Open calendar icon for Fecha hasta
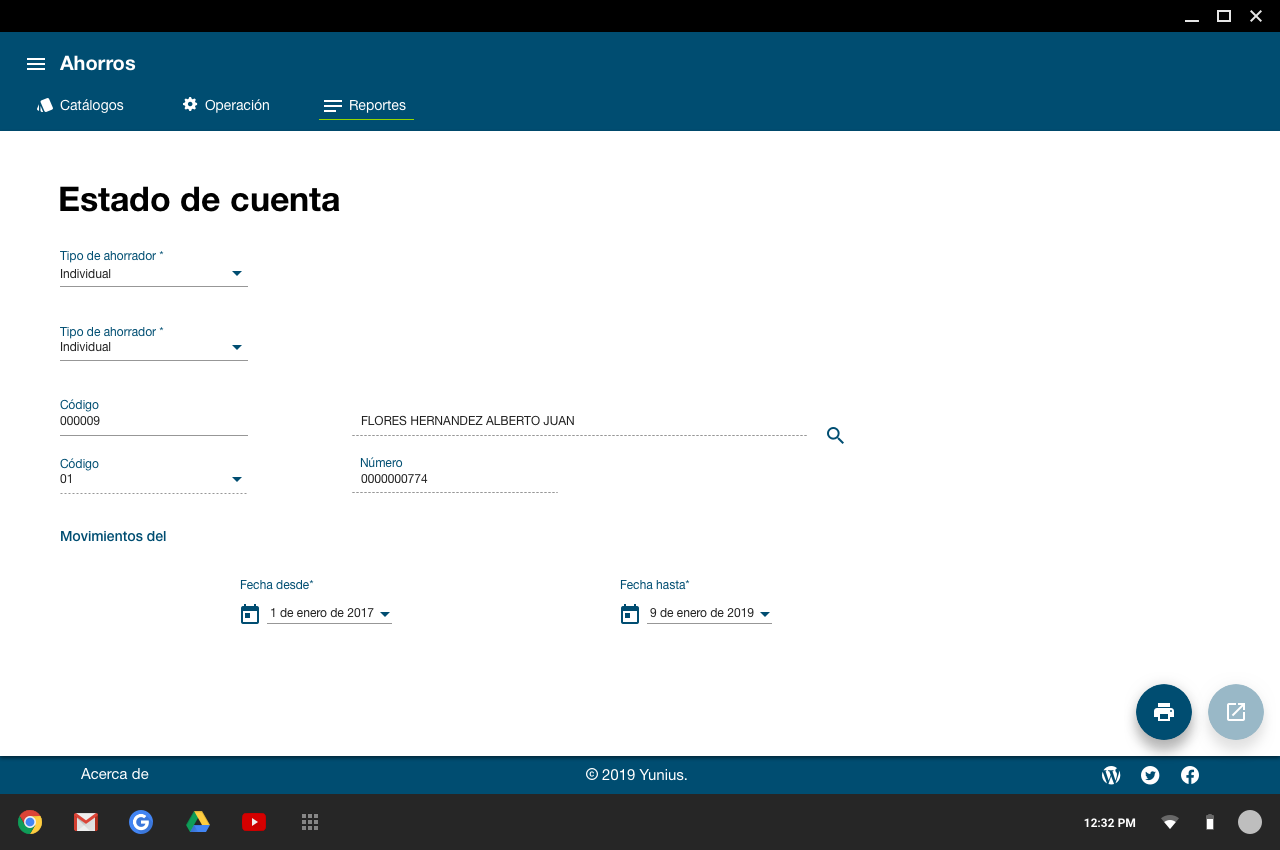 pos(630,614)
